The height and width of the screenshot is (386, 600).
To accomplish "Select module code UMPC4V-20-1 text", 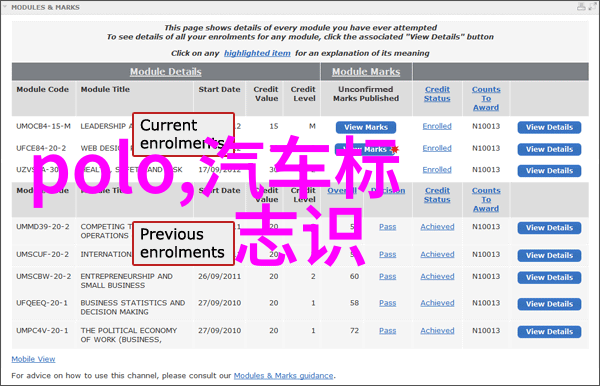I will point(42,331).
